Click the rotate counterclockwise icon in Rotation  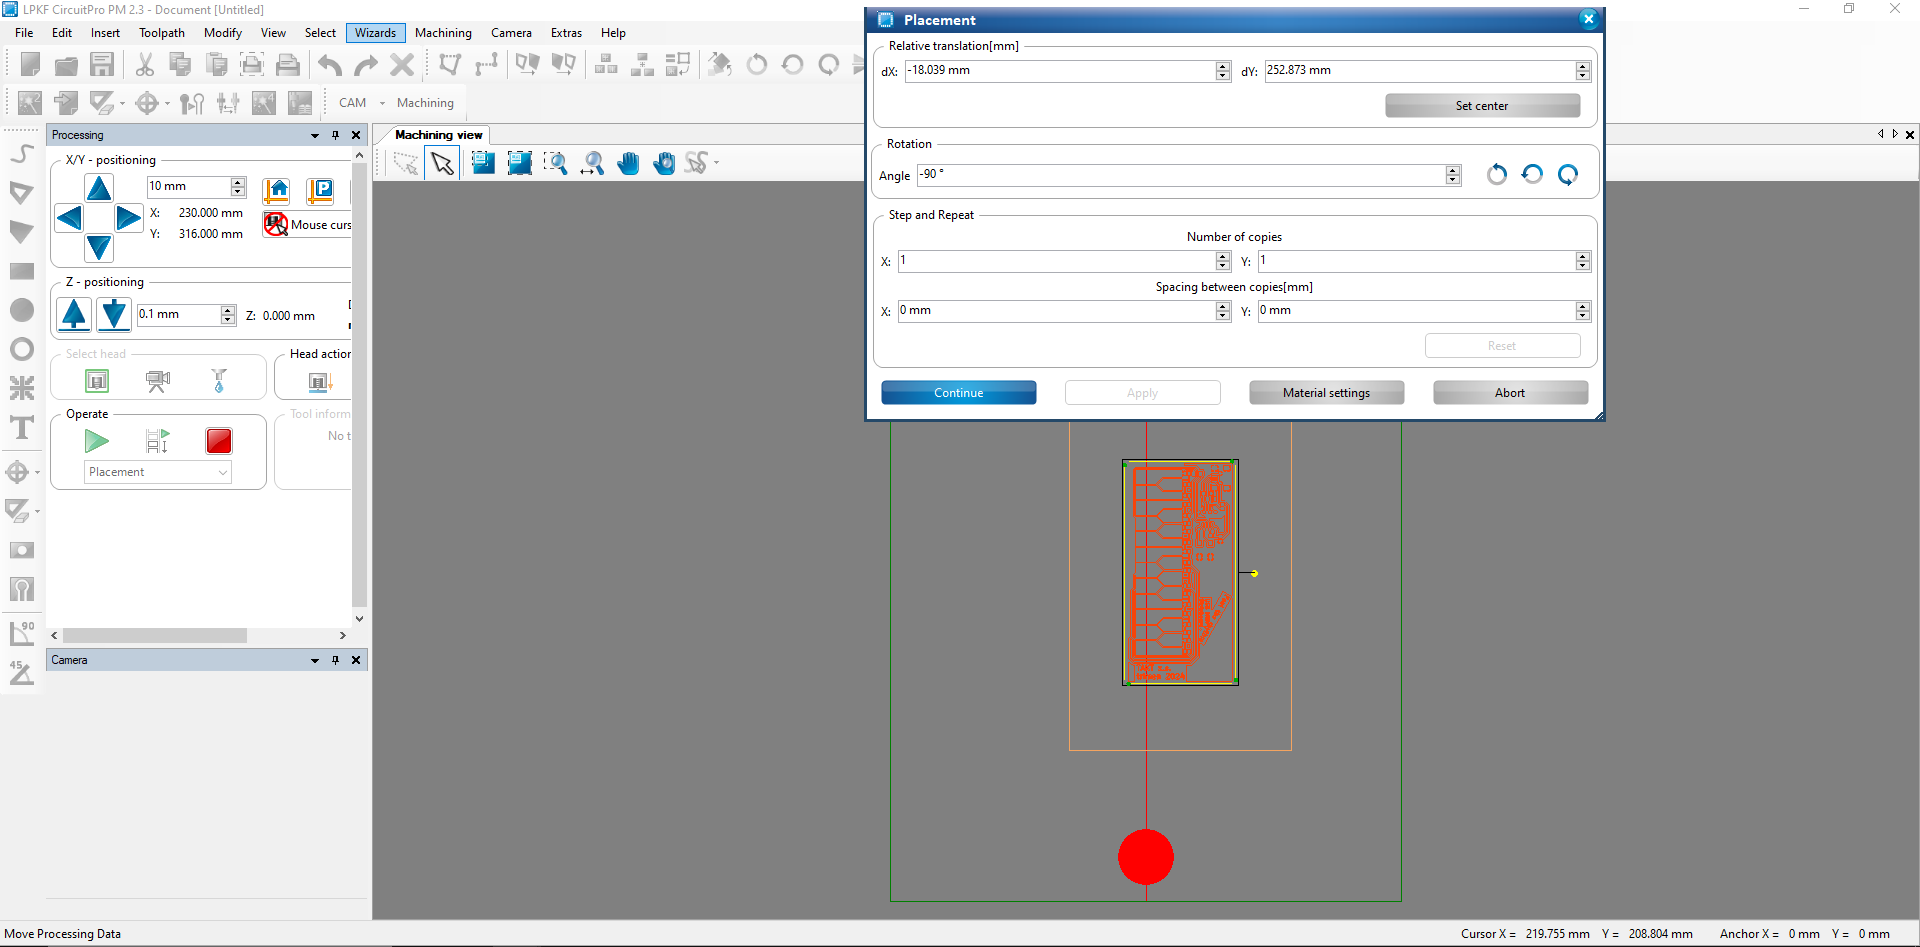click(x=1496, y=175)
